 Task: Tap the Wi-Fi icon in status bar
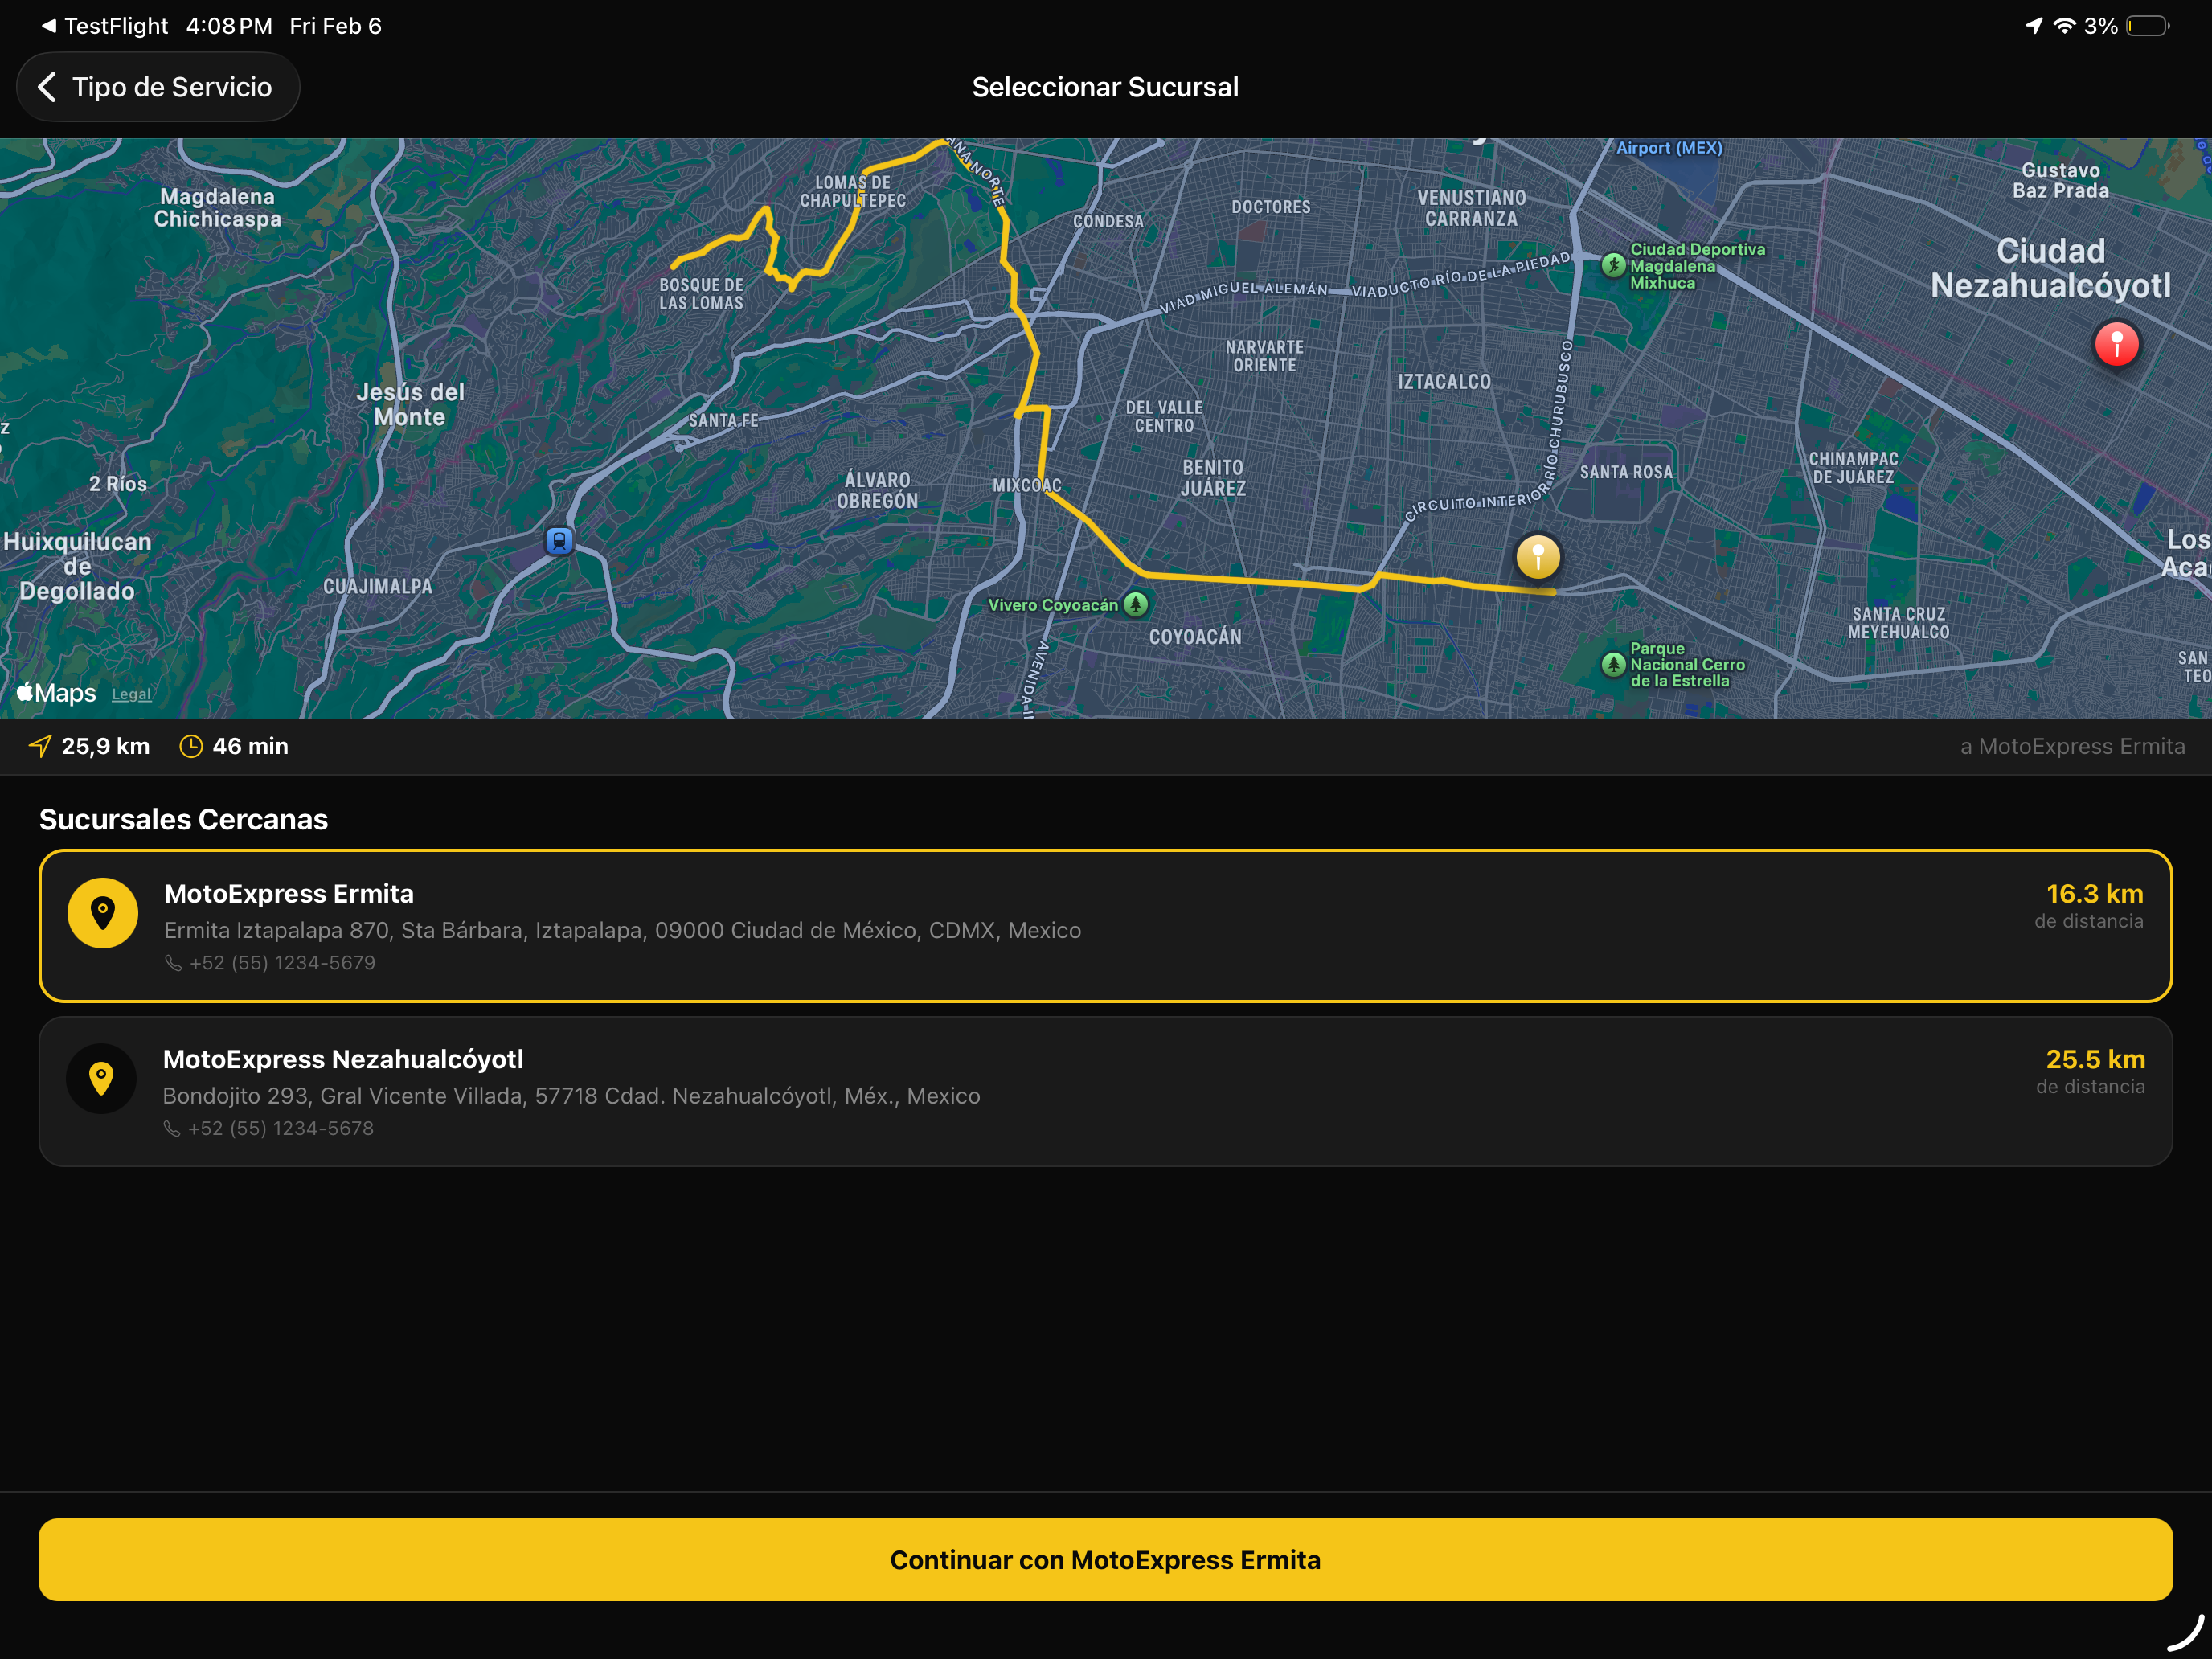point(2065,26)
